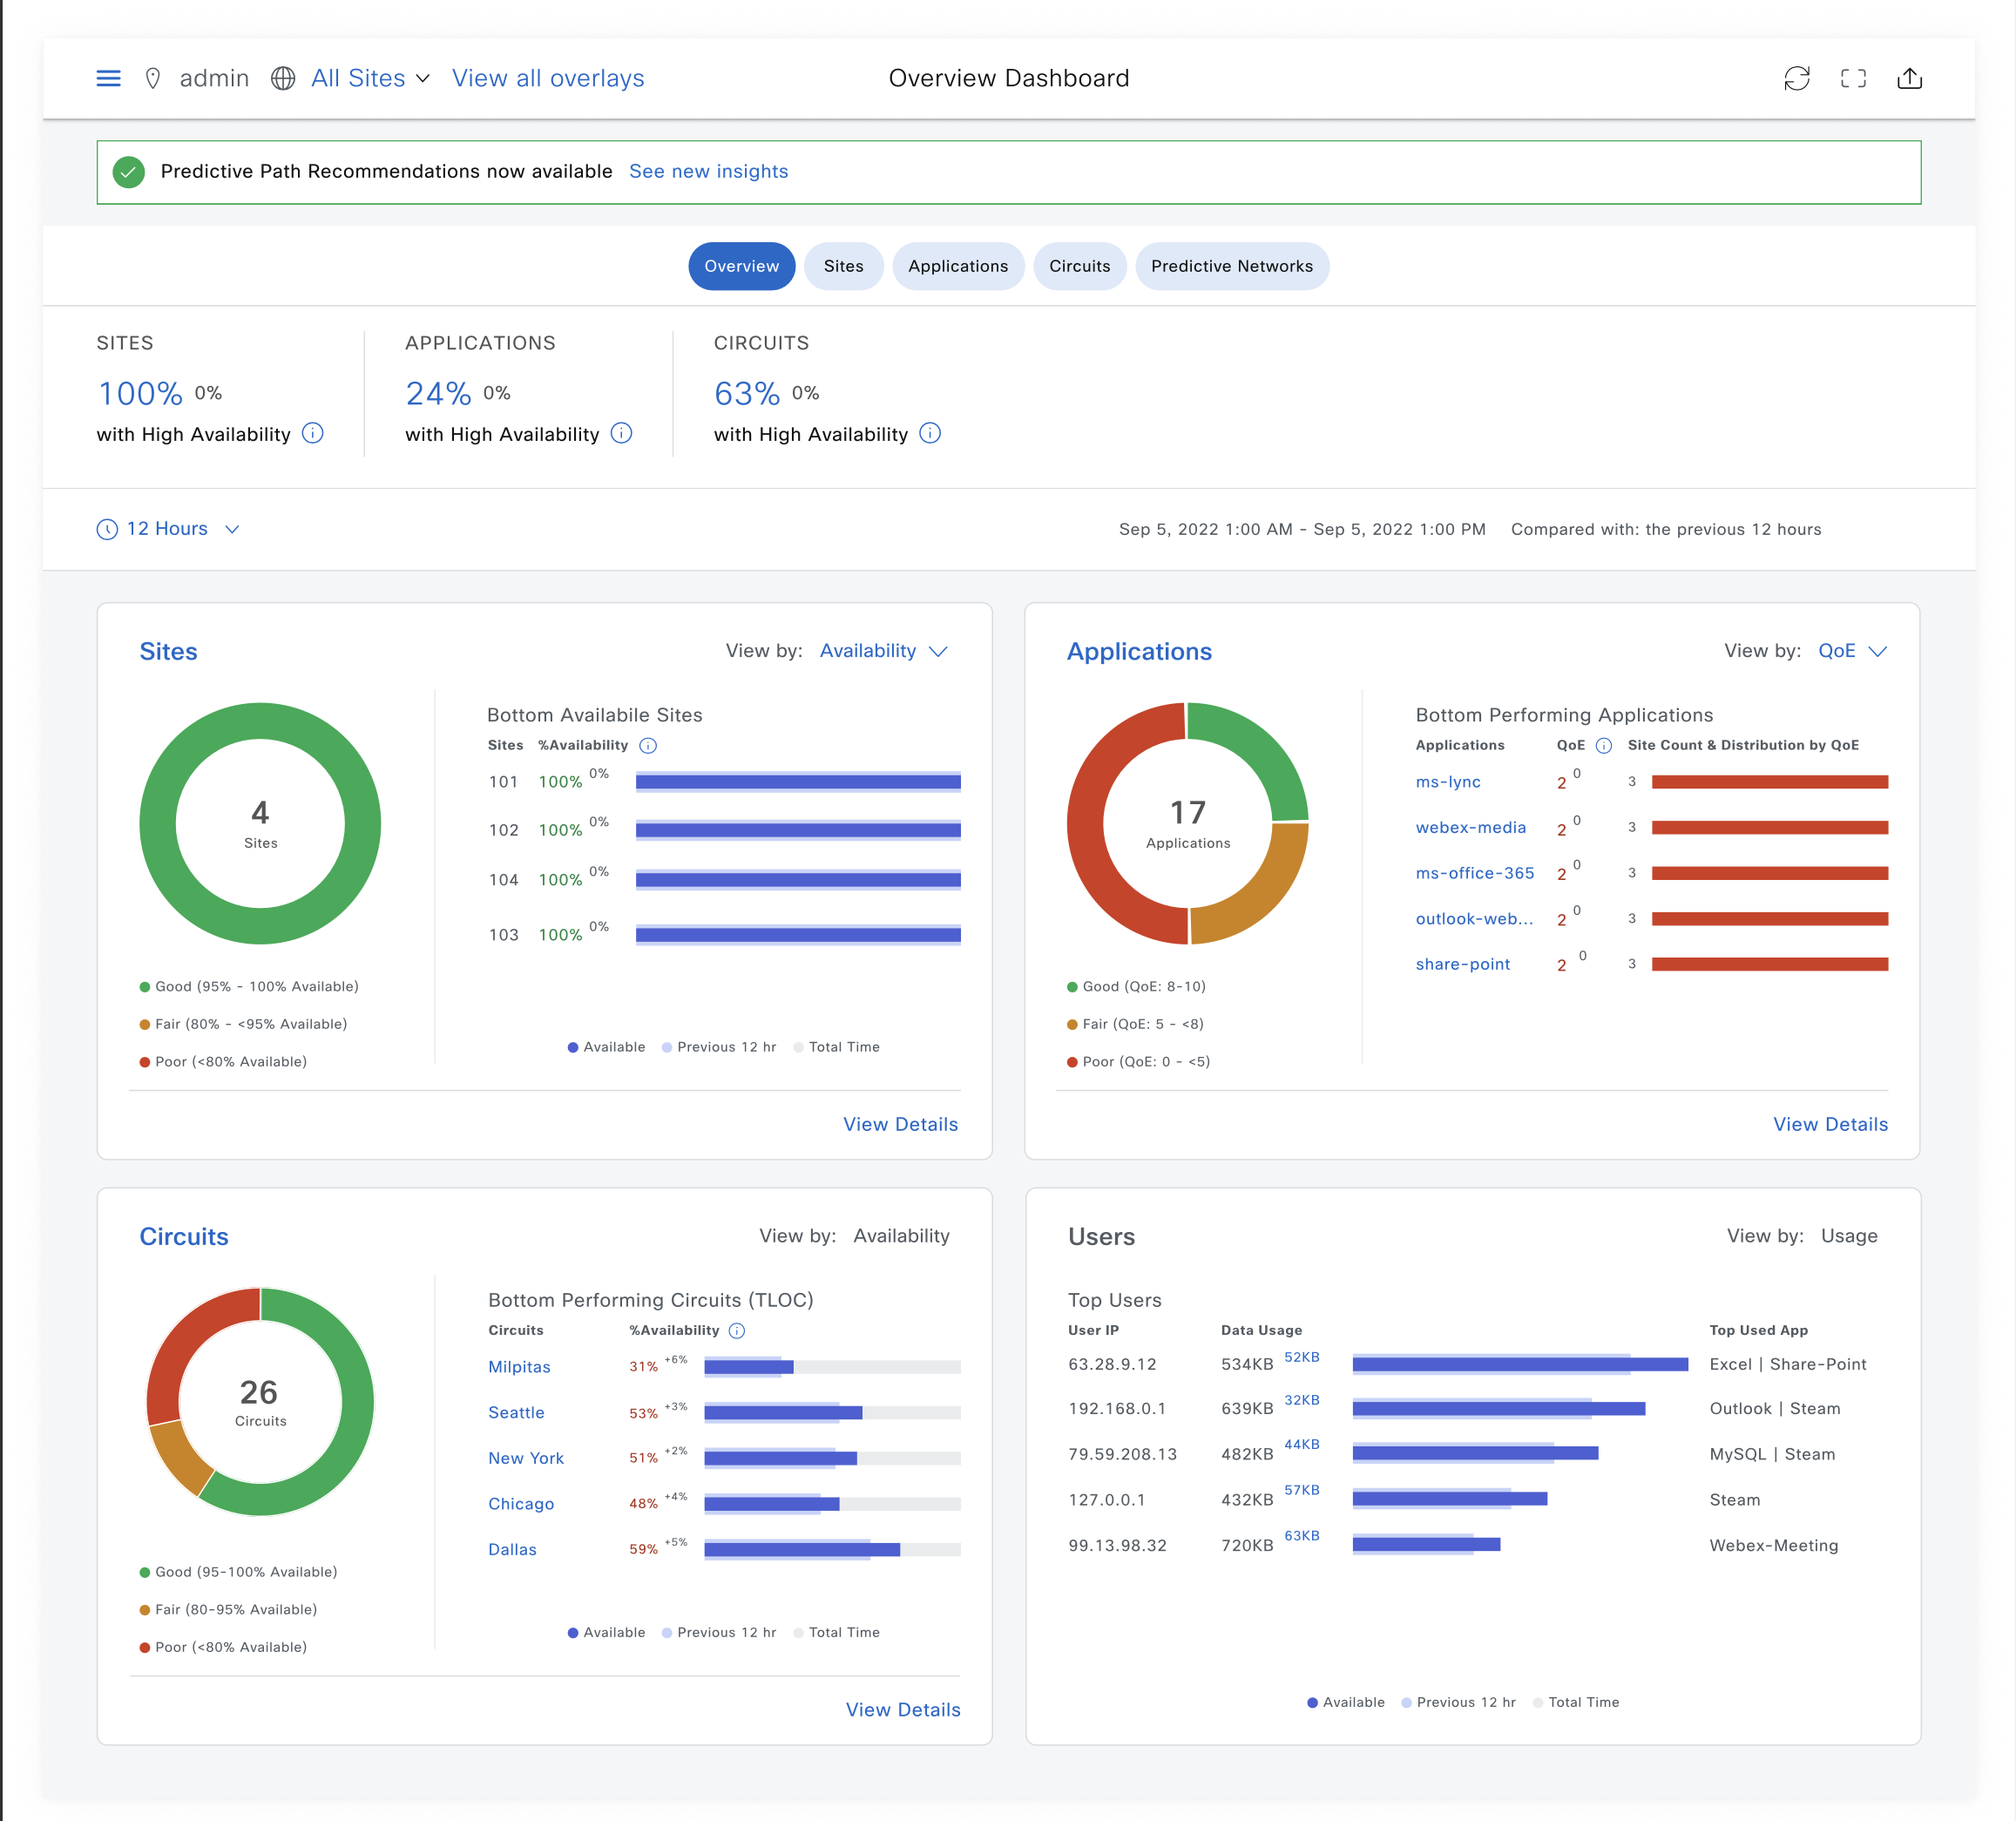Image resolution: width=2016 pixels, height=1821 pixels.
Task: Switch to the Predictive Networks tab
Action: pyautogui.click(x=1231, y=266)
